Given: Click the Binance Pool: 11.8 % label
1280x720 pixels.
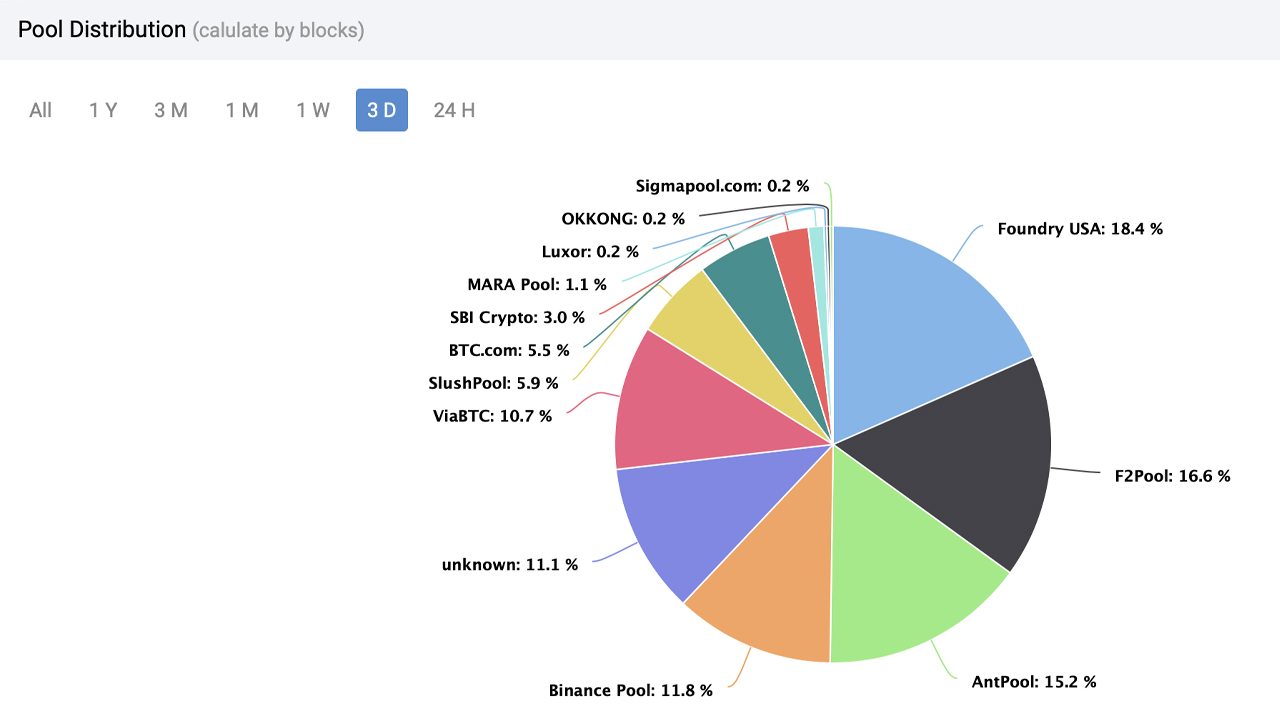Looking at the screenshot, I should [x=630, y=690].
